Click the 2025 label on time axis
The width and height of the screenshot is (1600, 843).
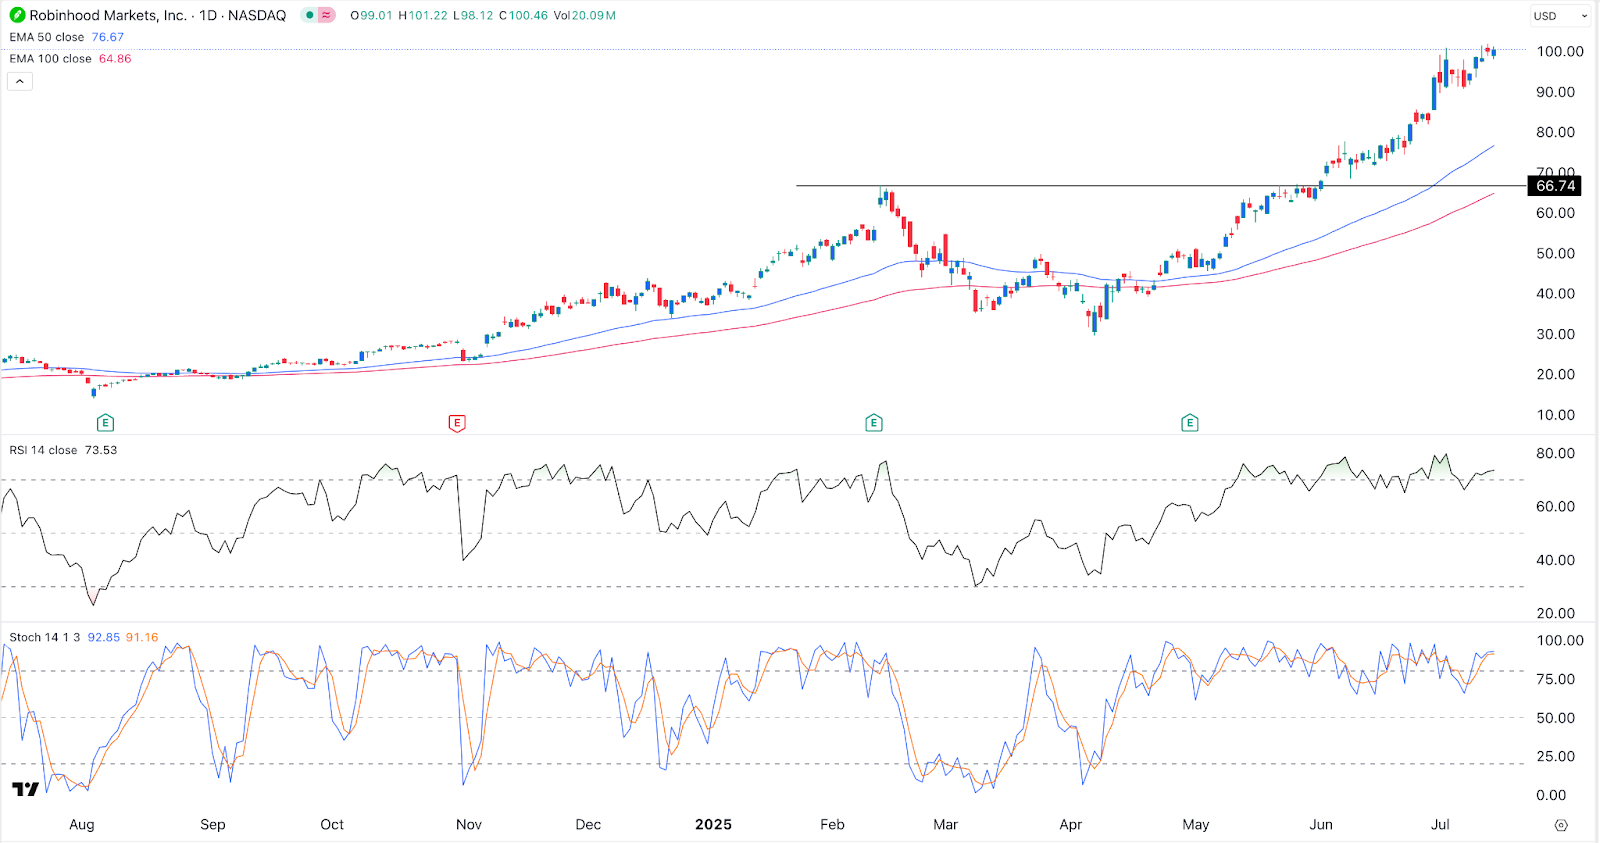[x=714, y=824]
